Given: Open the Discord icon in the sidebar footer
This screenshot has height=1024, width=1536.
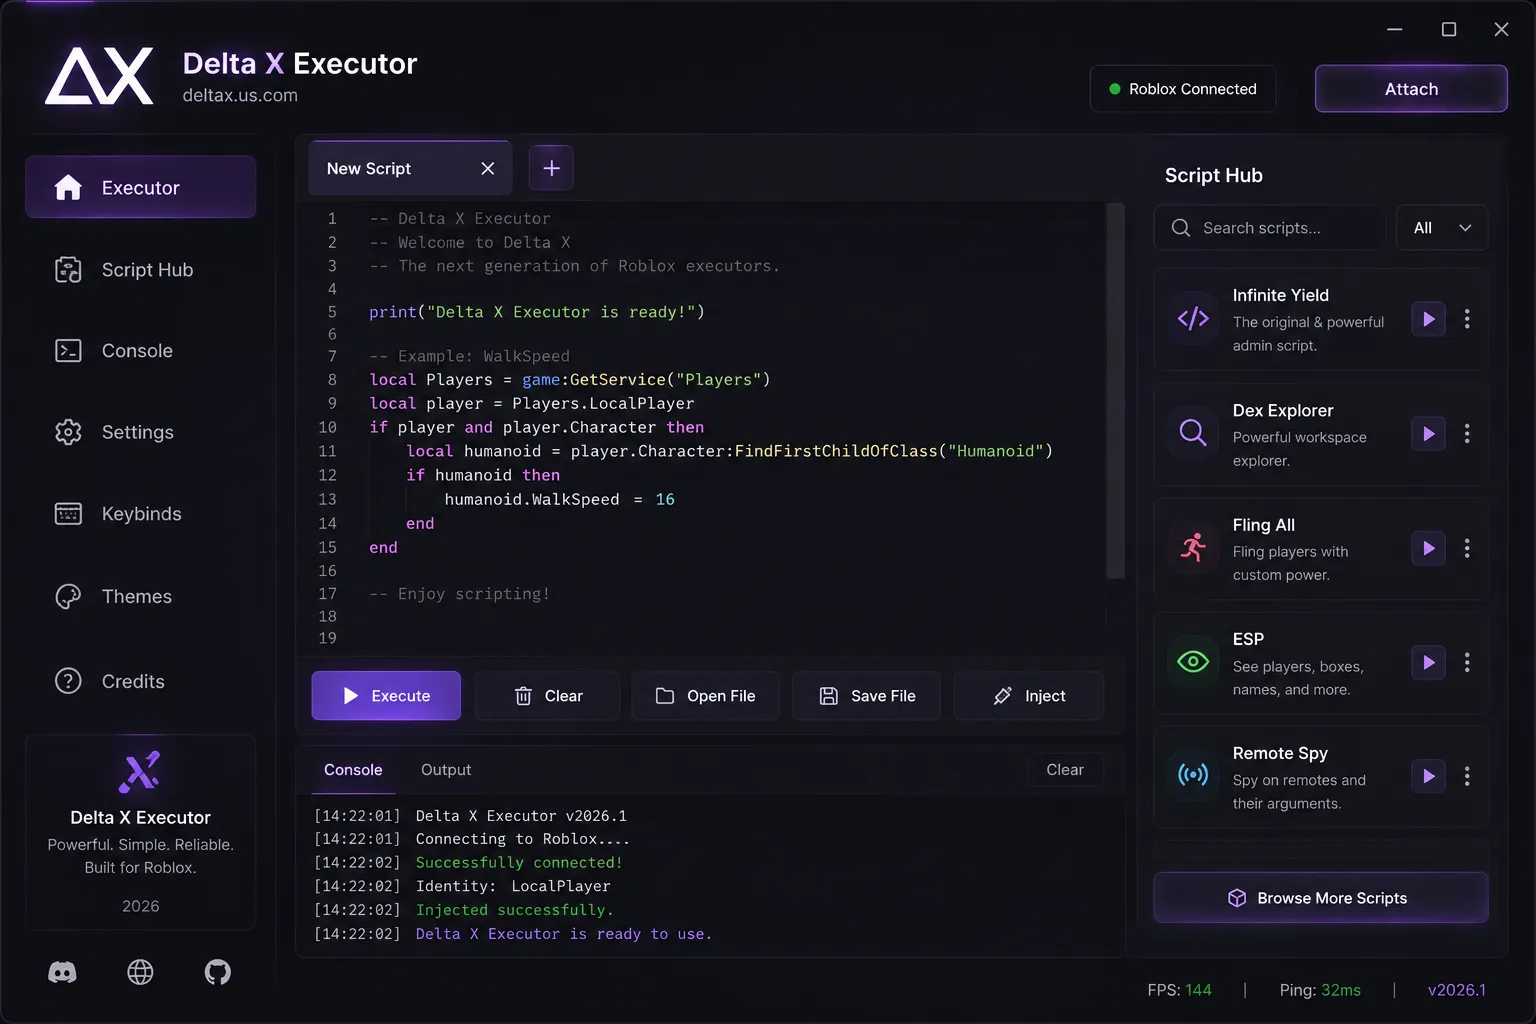Looking at the screenshot, I should (x=62, y=972).
